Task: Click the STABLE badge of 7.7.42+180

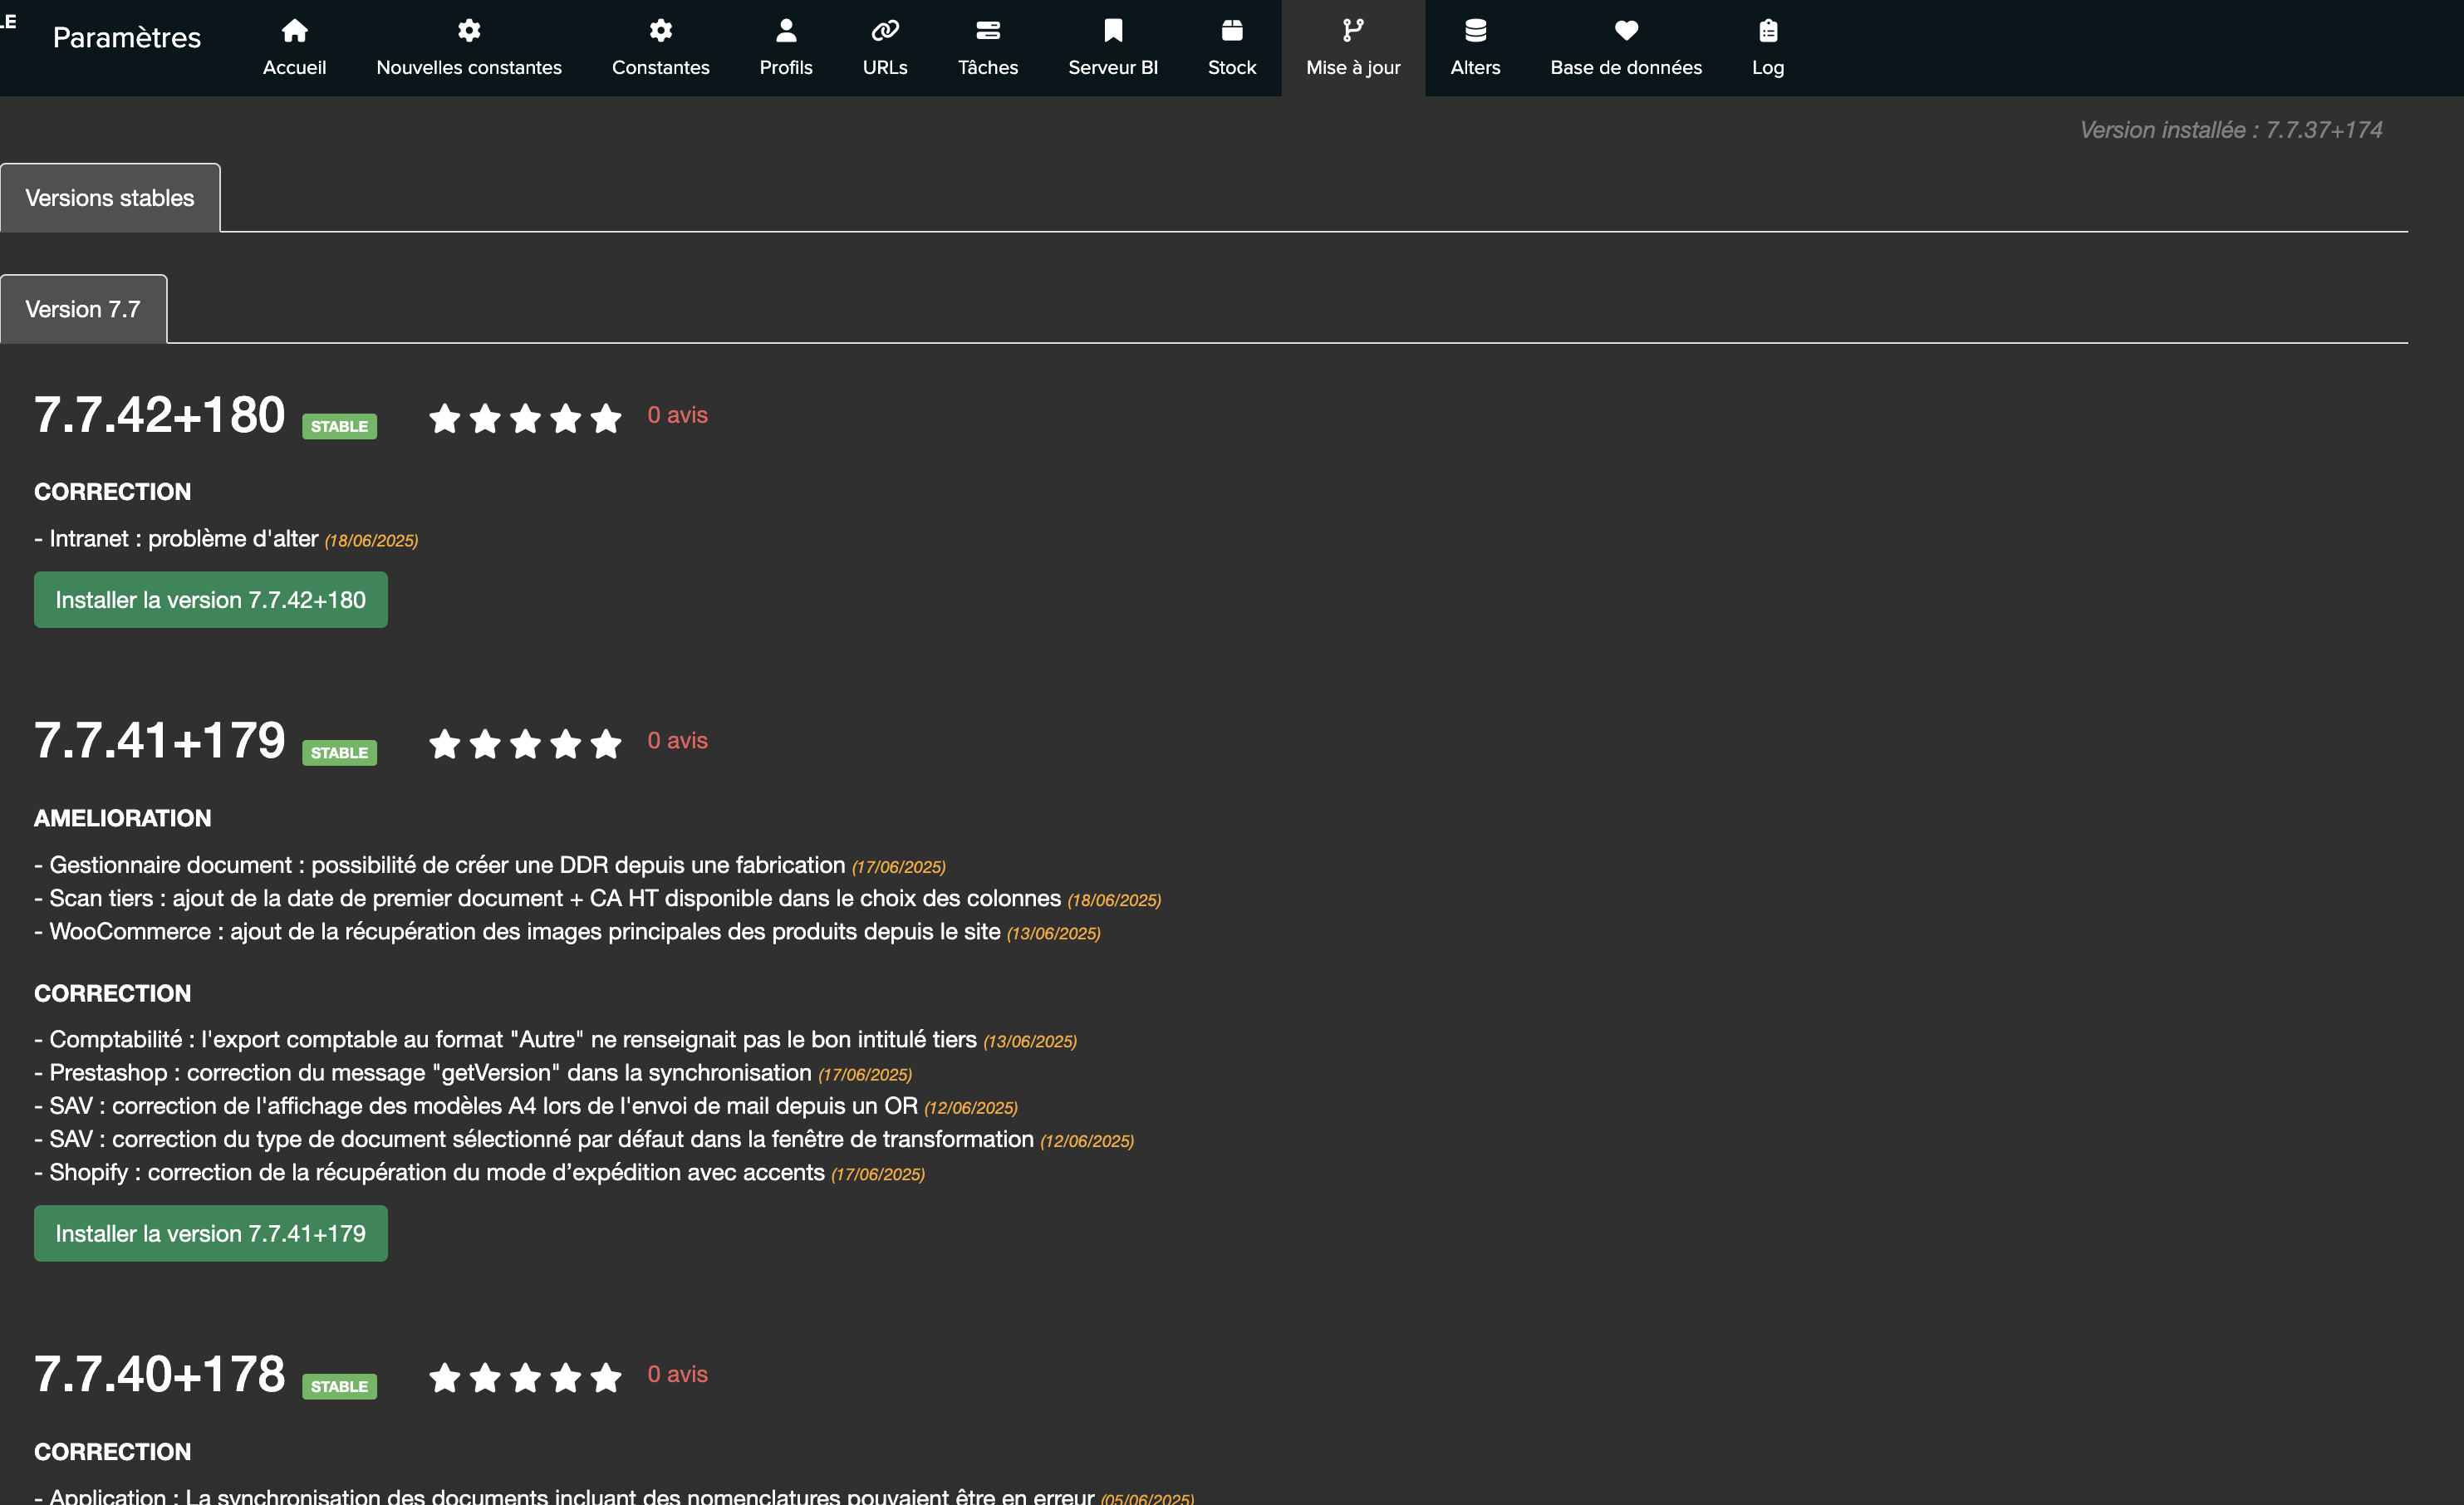Action: 339,426
